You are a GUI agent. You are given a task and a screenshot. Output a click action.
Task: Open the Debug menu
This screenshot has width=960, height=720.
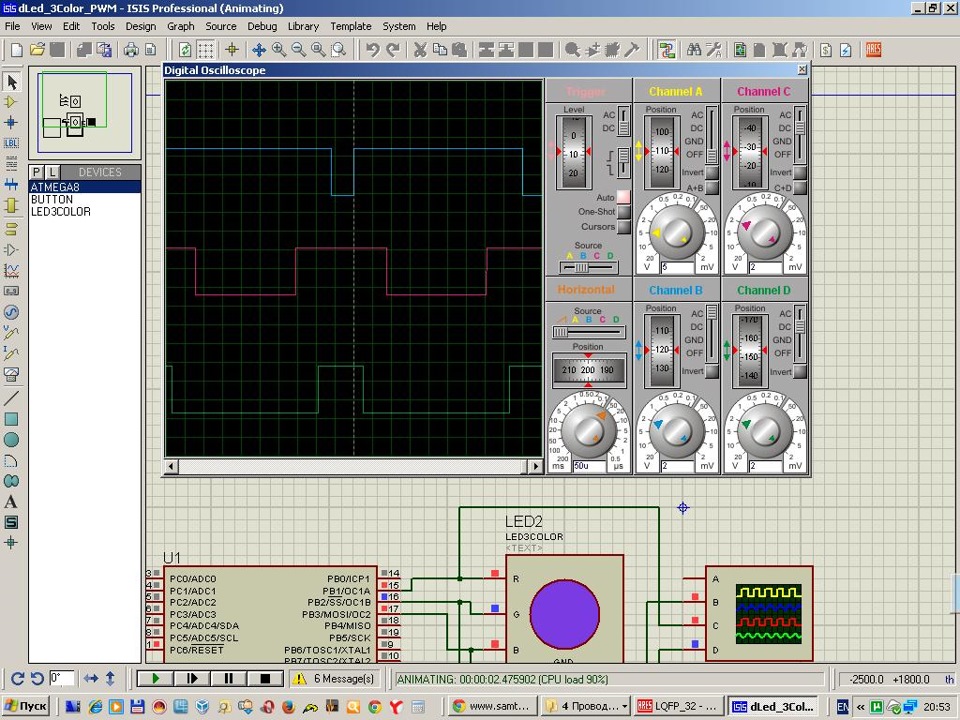[x=262, y=27]
